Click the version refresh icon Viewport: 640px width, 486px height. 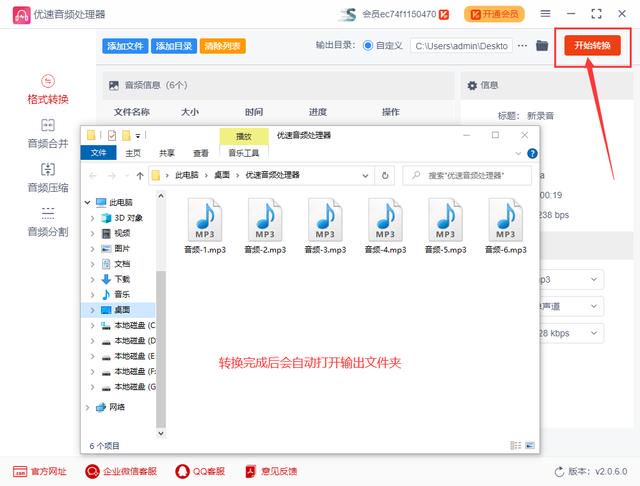559,472
